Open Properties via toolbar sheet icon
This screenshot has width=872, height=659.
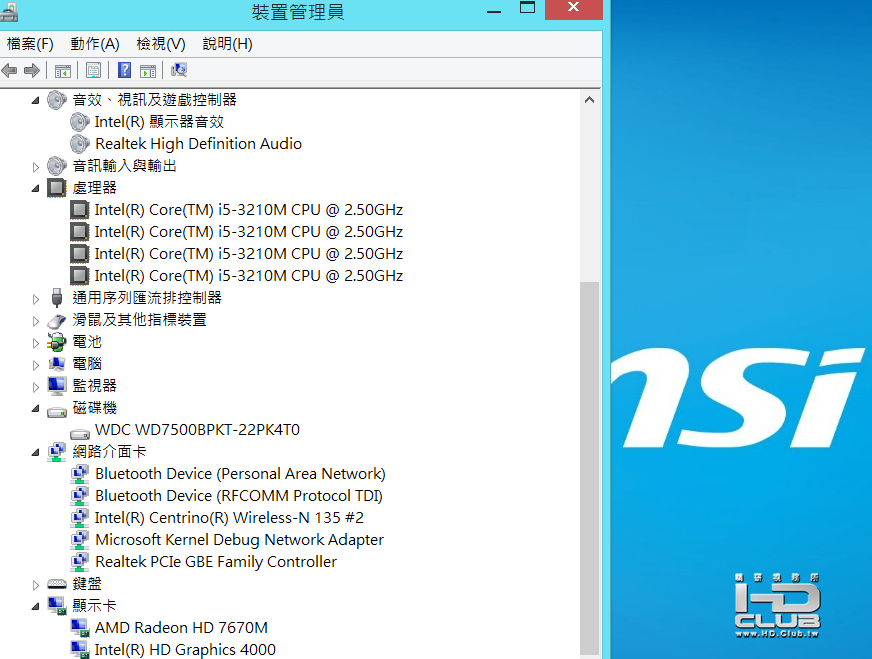(x=93, y=71)
